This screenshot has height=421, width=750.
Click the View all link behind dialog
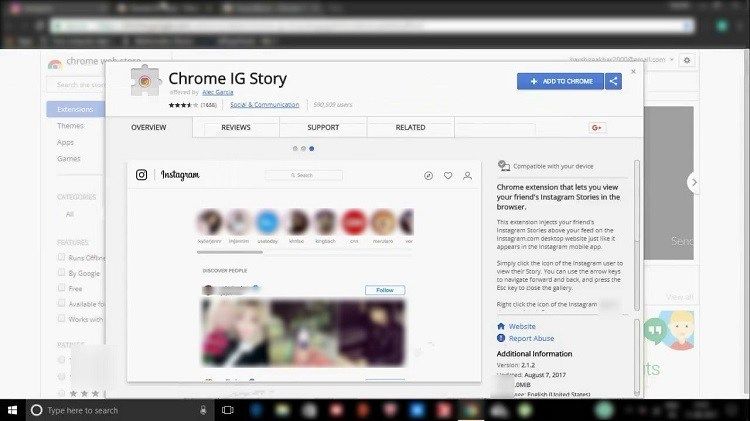679,297
